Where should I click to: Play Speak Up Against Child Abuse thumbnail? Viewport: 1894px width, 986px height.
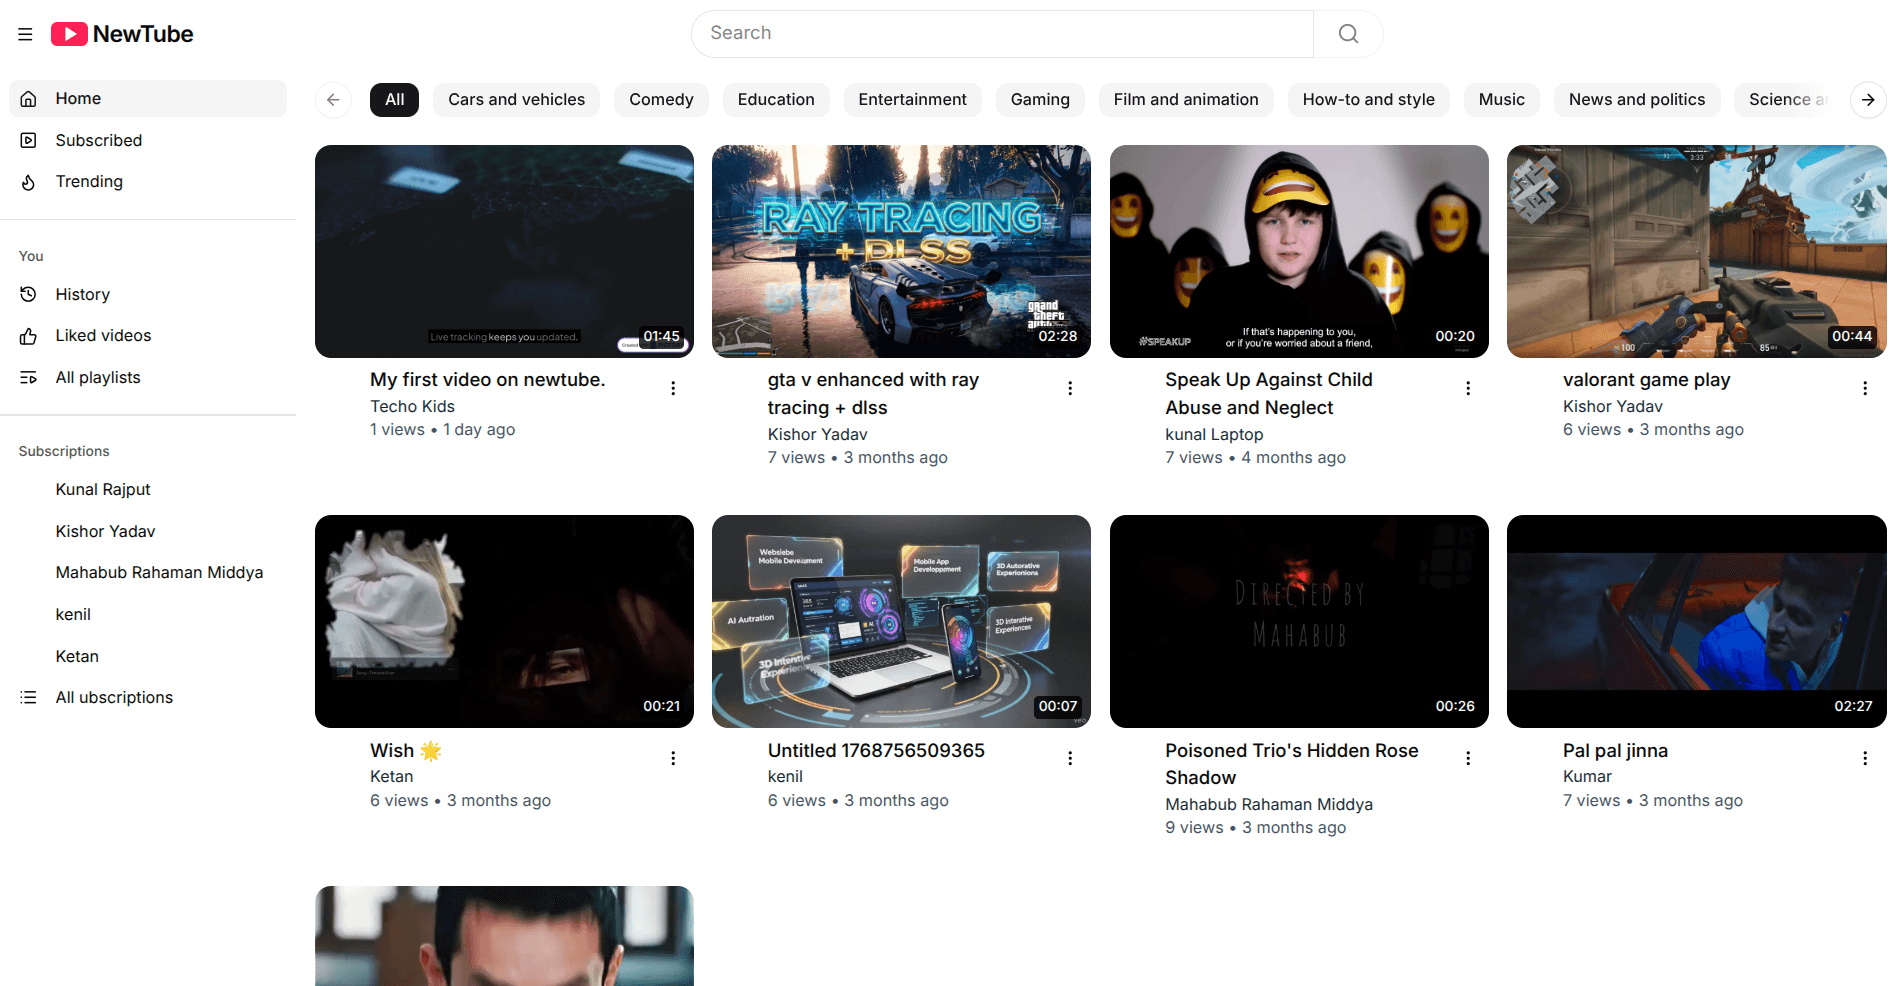pyautogui.click(x=1299, y=251)
